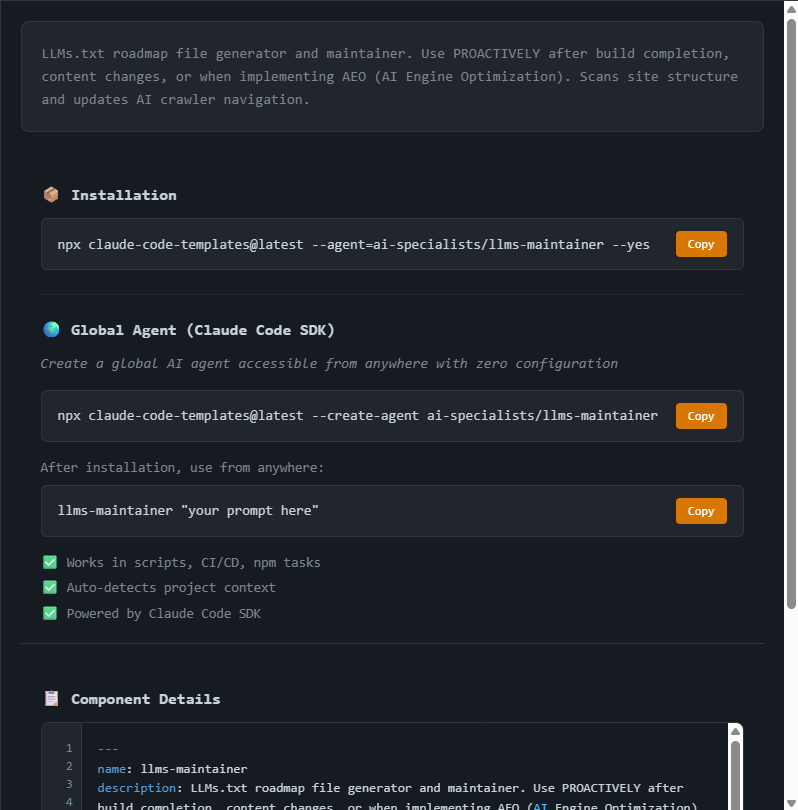Screen dimensions: 798x810
Task: Click the 'Works in scripts, CI/CD, npm tasks' text
Action: click(x=194, y=563)
